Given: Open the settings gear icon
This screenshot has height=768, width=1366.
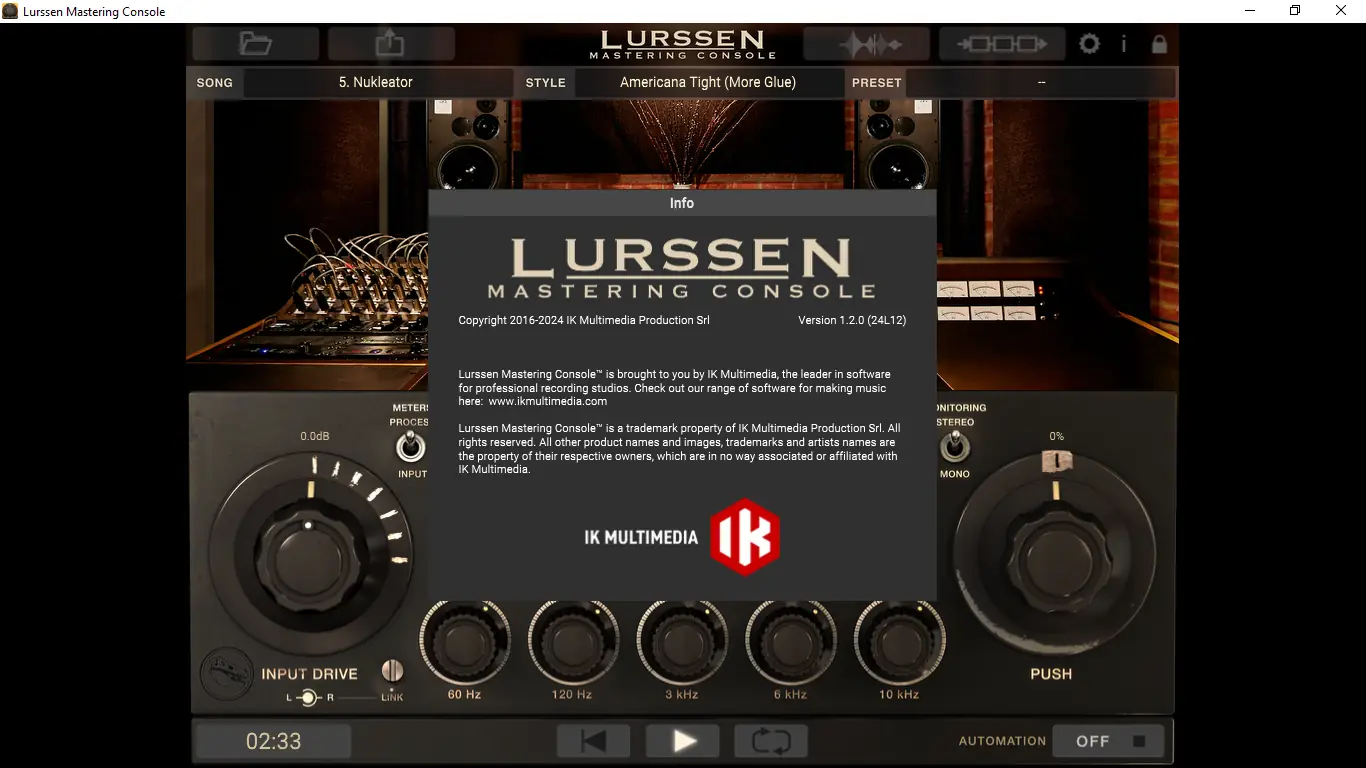Looking at the screenshot, I should [1089, 44].
